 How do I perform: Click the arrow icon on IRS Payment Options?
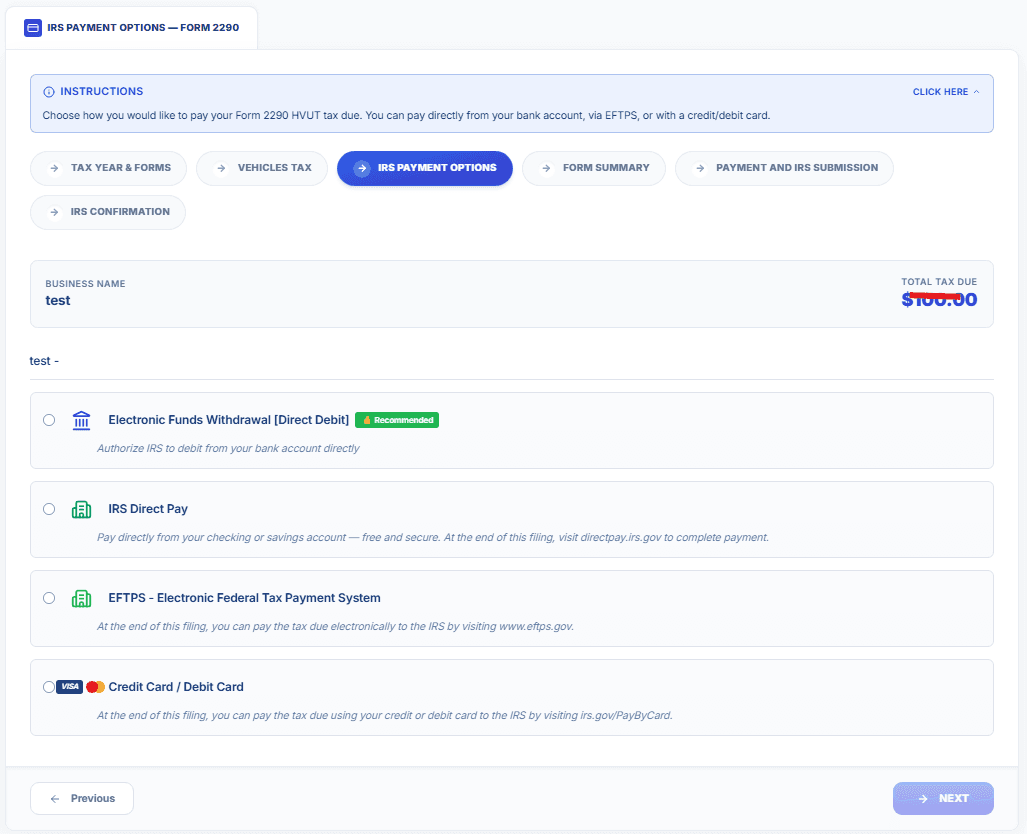pyautogui.click(x=362, y=168)
